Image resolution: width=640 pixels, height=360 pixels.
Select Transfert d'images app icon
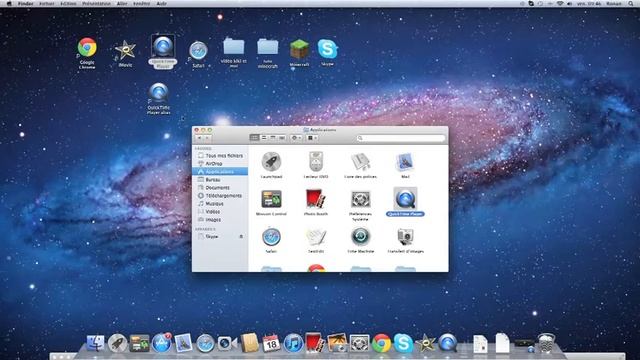pyautogui.click(x=405, y=237)
